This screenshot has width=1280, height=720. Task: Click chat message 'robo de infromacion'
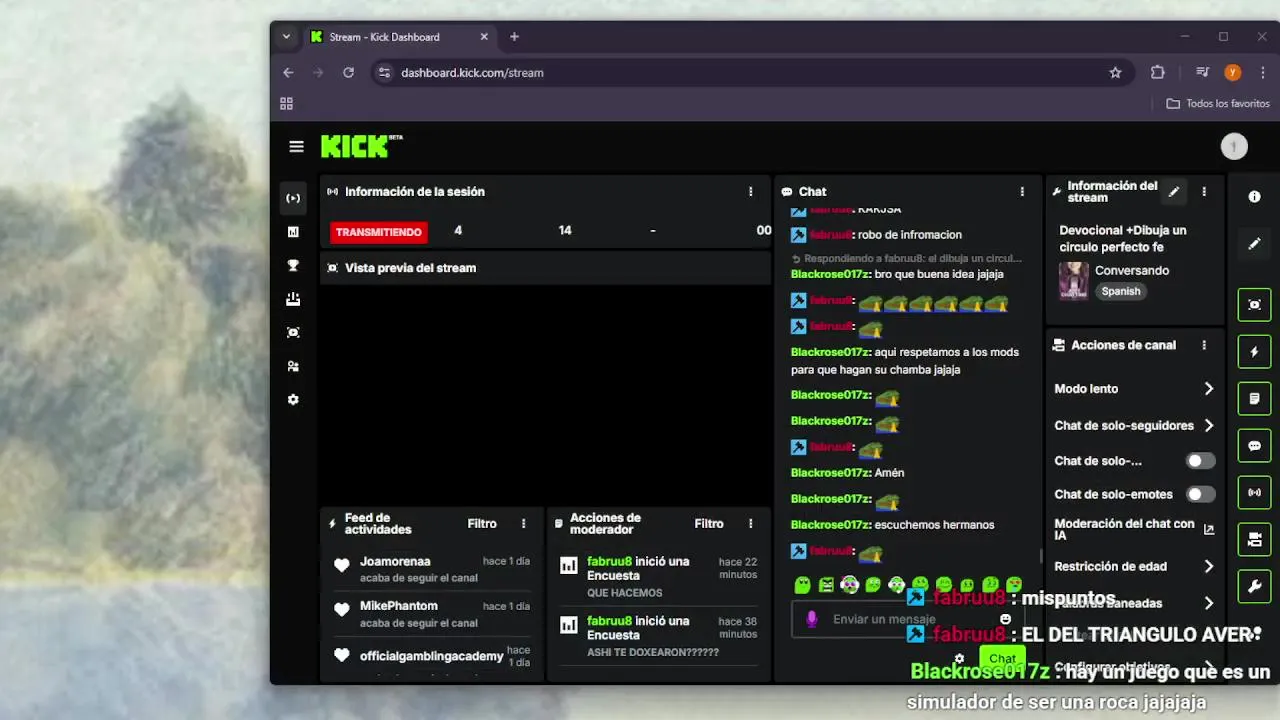[x=910, y=235]
